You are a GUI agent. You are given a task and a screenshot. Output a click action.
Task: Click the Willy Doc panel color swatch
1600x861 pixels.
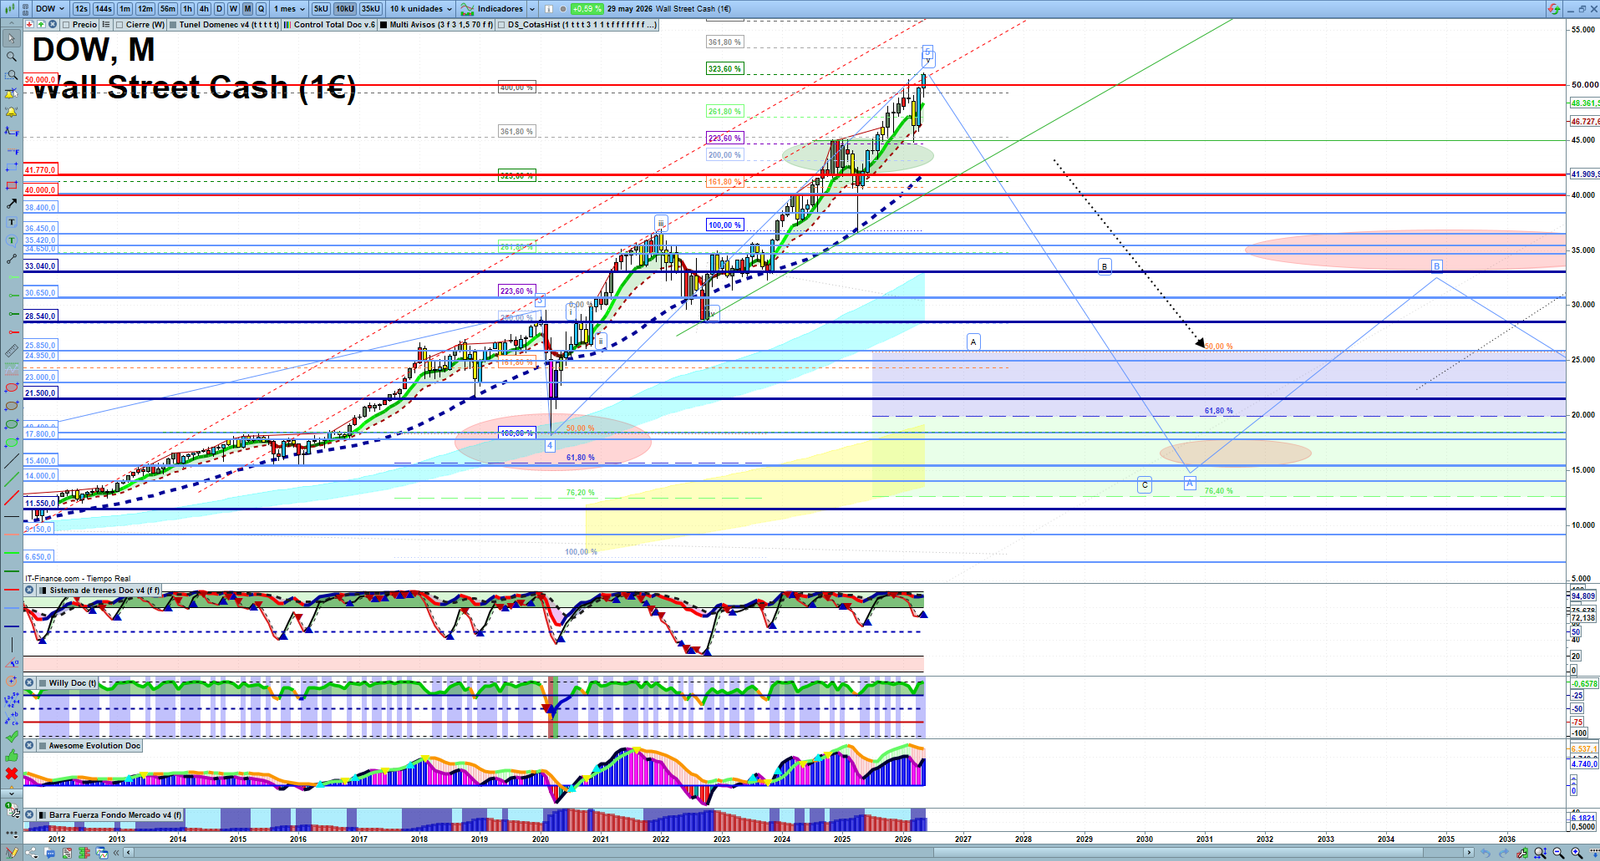point(42,683)
